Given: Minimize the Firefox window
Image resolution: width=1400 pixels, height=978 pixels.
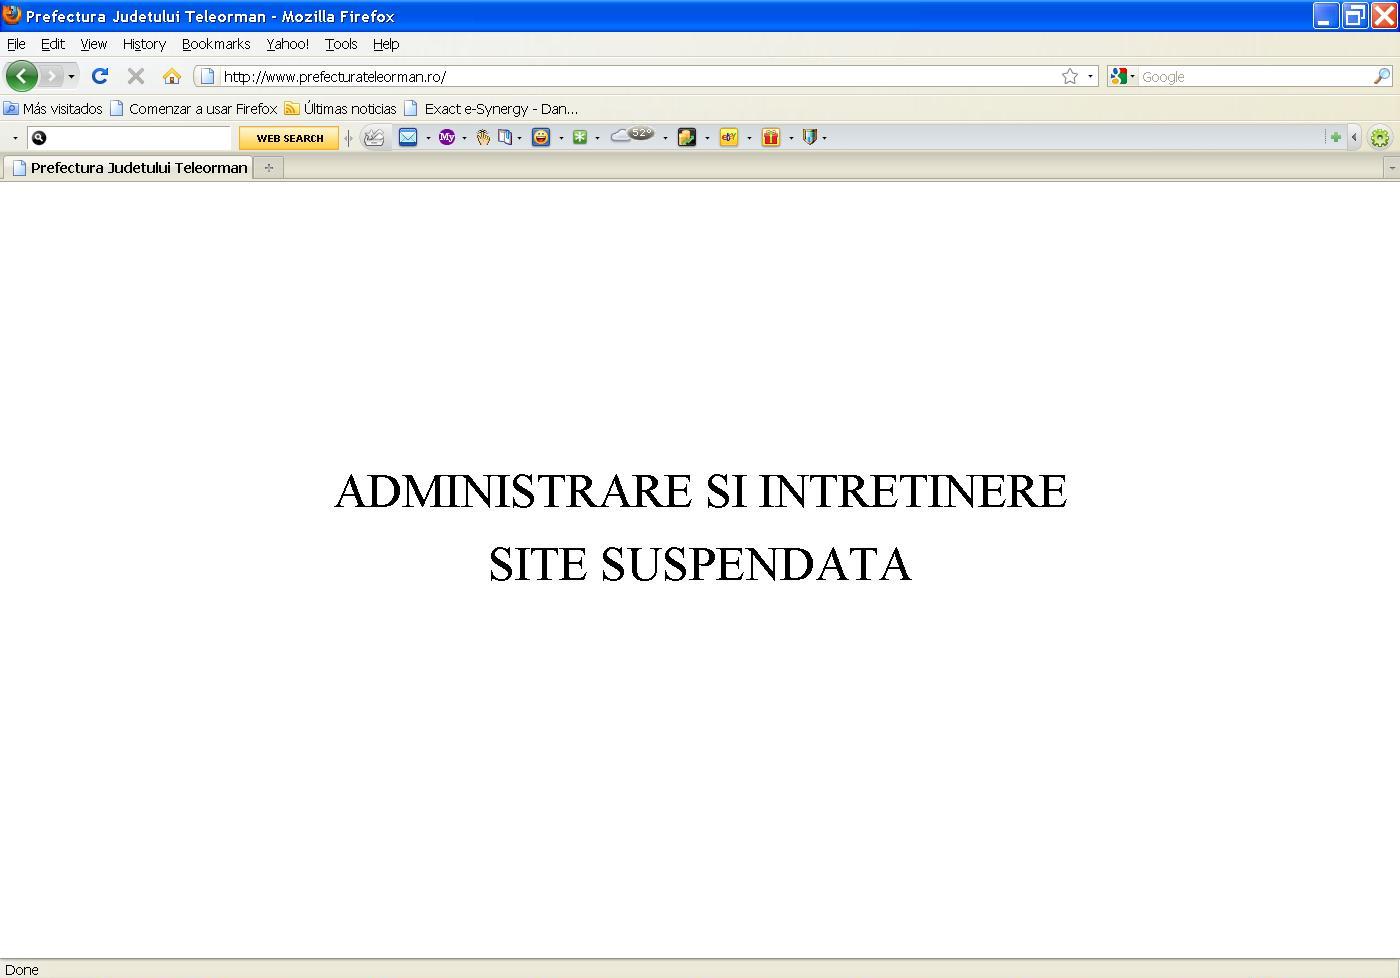Looking at the screenshot, I should pos(1326,15).
